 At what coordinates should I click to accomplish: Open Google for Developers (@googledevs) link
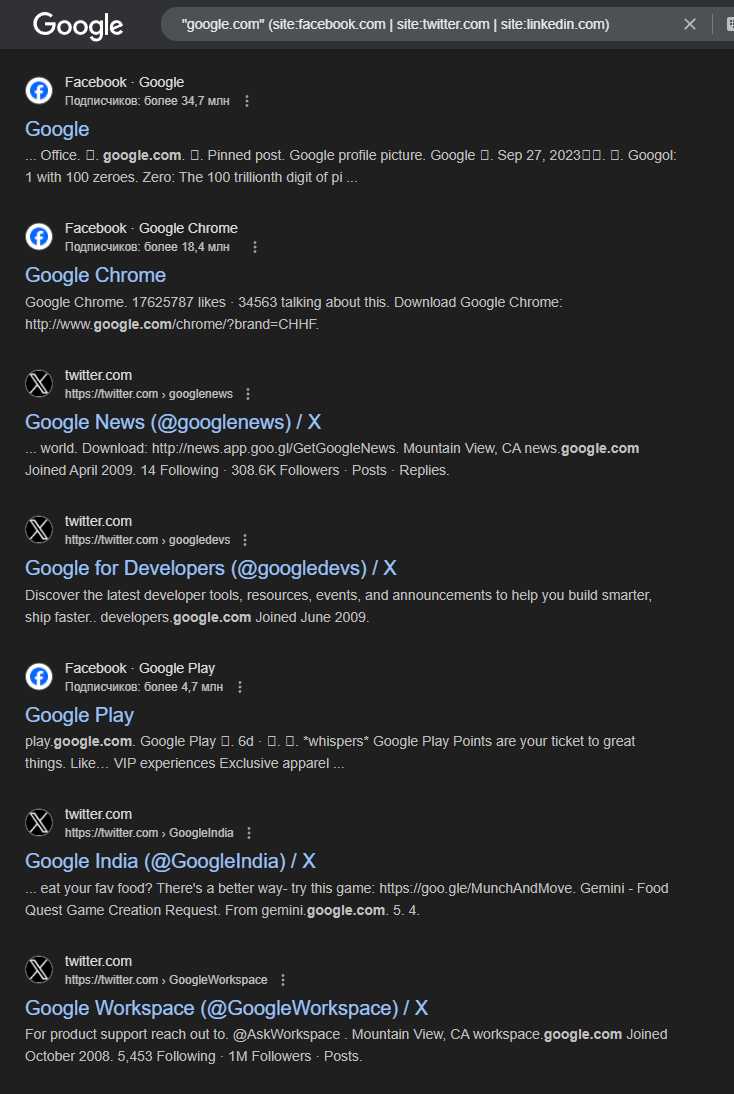pyautogui.click(x=211, y=568)
